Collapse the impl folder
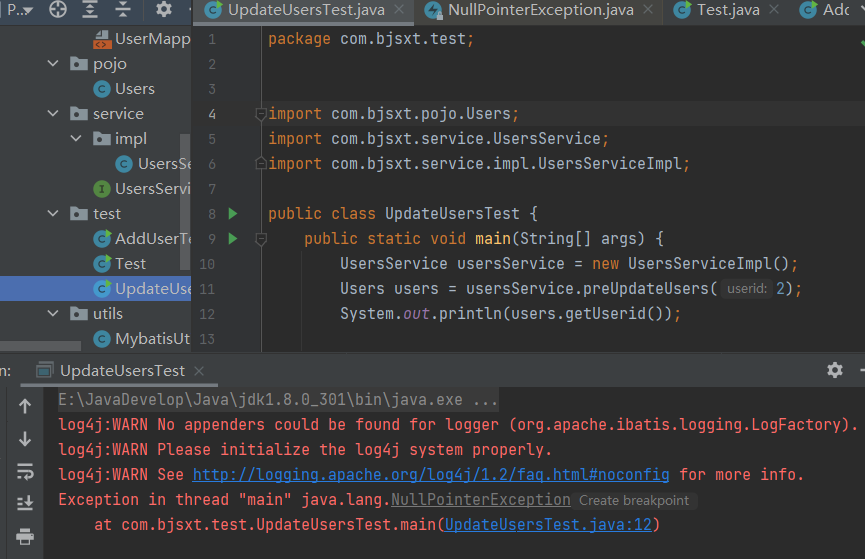 pyautogui.click(x=76, y=139)
